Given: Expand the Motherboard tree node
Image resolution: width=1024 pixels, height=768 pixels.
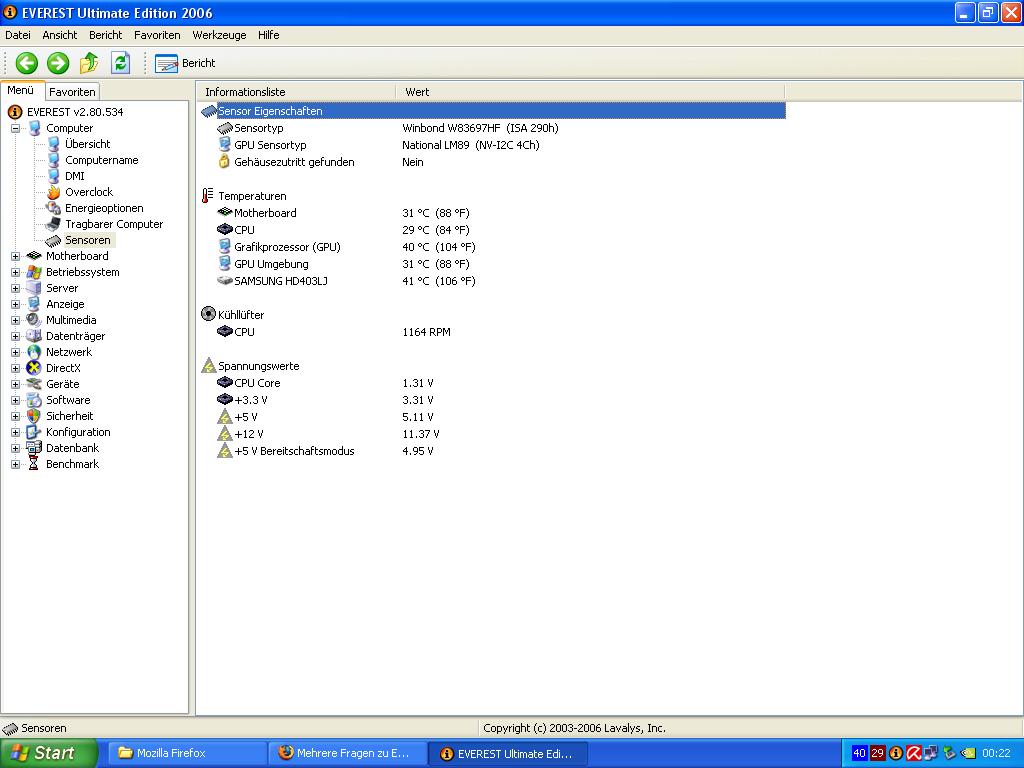Looking at the screenshot, I should tap(16, 257).
